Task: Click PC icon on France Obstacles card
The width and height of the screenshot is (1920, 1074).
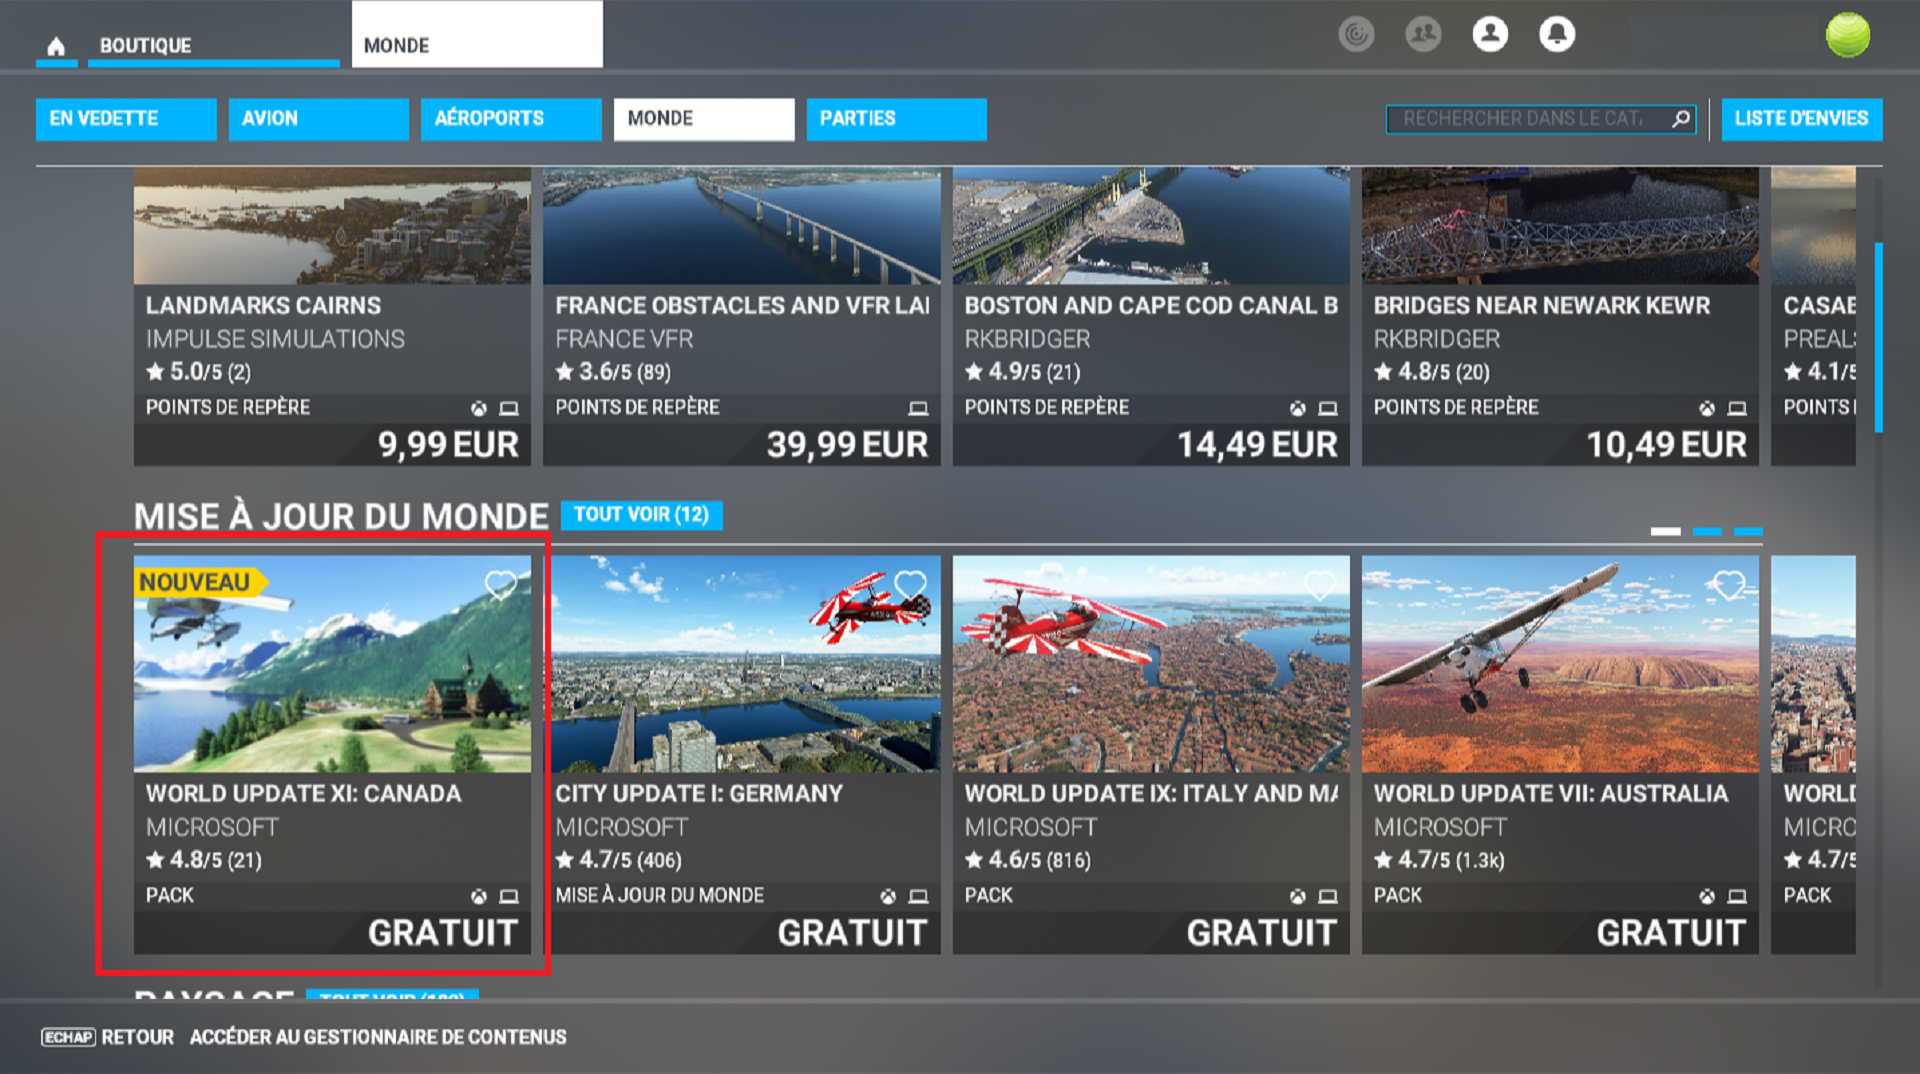Action: pos(918,408)
